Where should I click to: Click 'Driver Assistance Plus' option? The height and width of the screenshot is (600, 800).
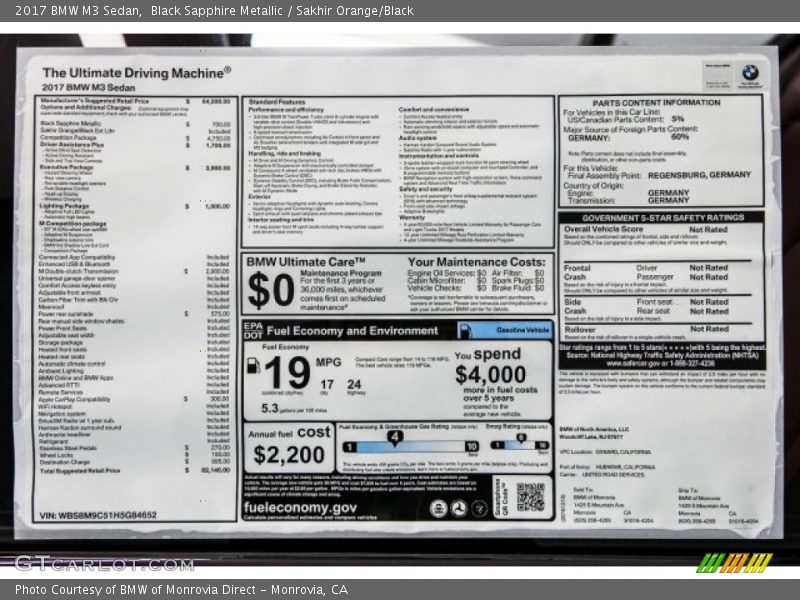pyautogui.click(x=72, y=145)
